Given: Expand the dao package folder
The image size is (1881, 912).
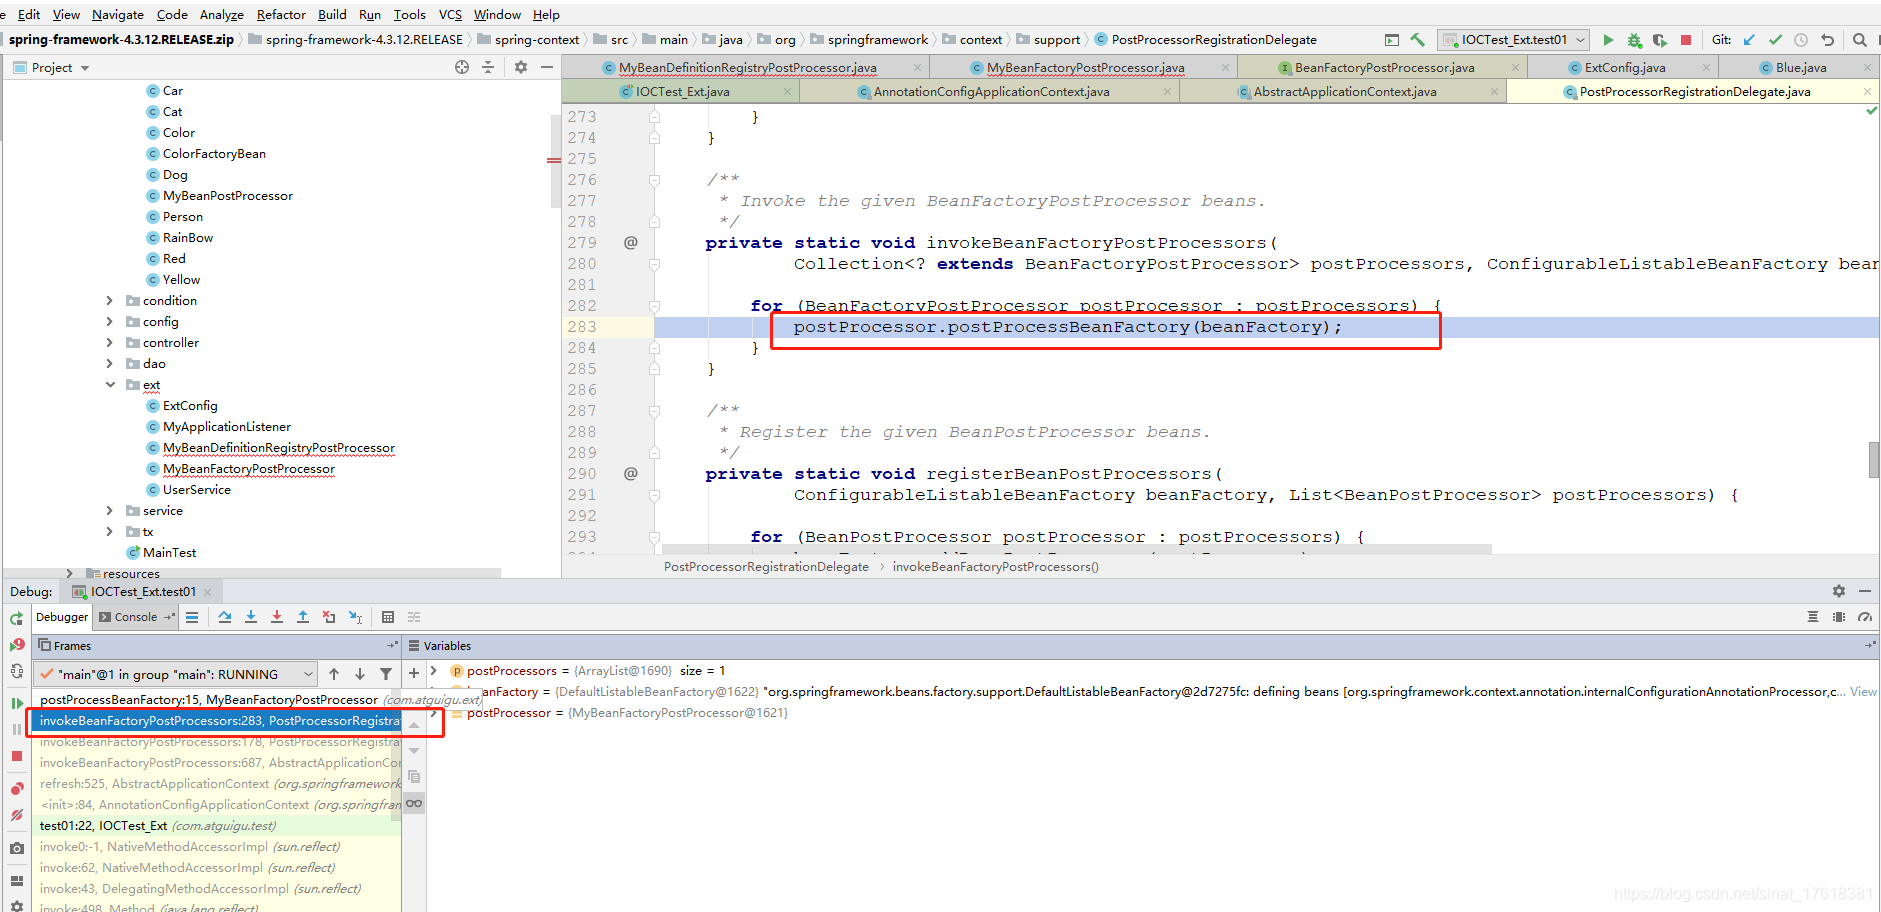Looking at the screenshot, I should pyautogui.click(x=110, y=364).
